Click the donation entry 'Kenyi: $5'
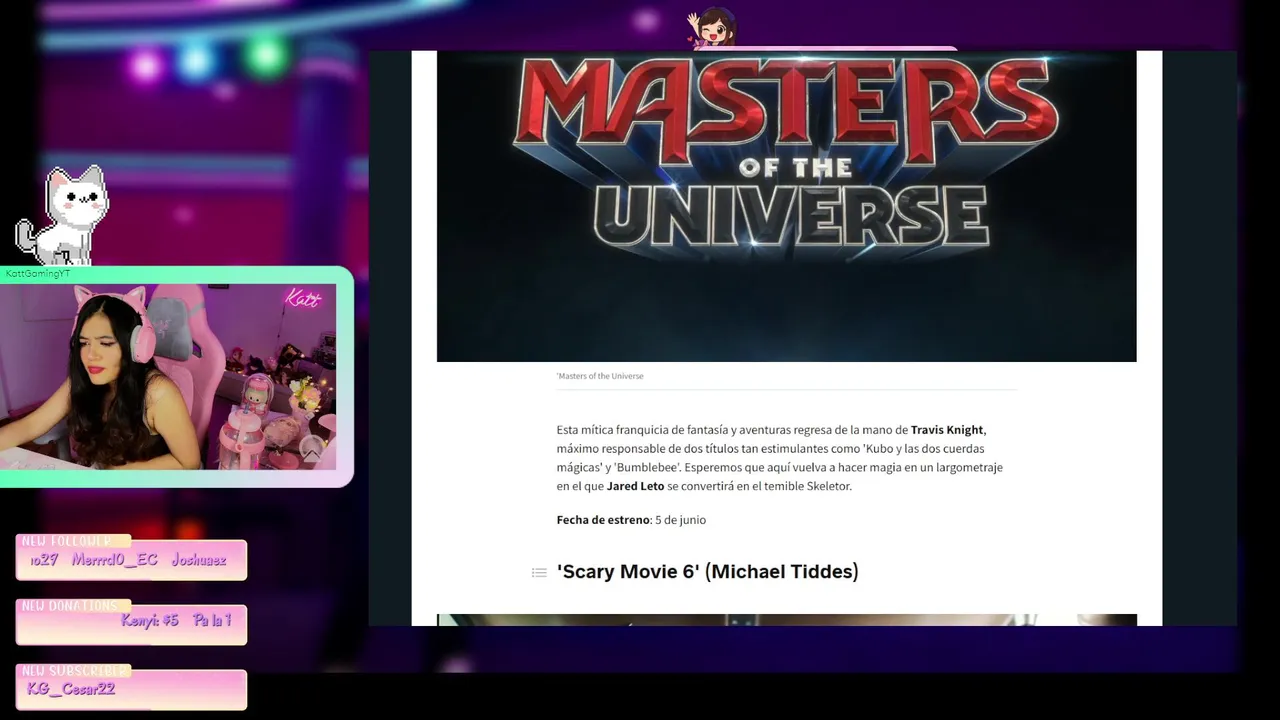This screenshot has height=720, width=1280. [x=149, y=621]
